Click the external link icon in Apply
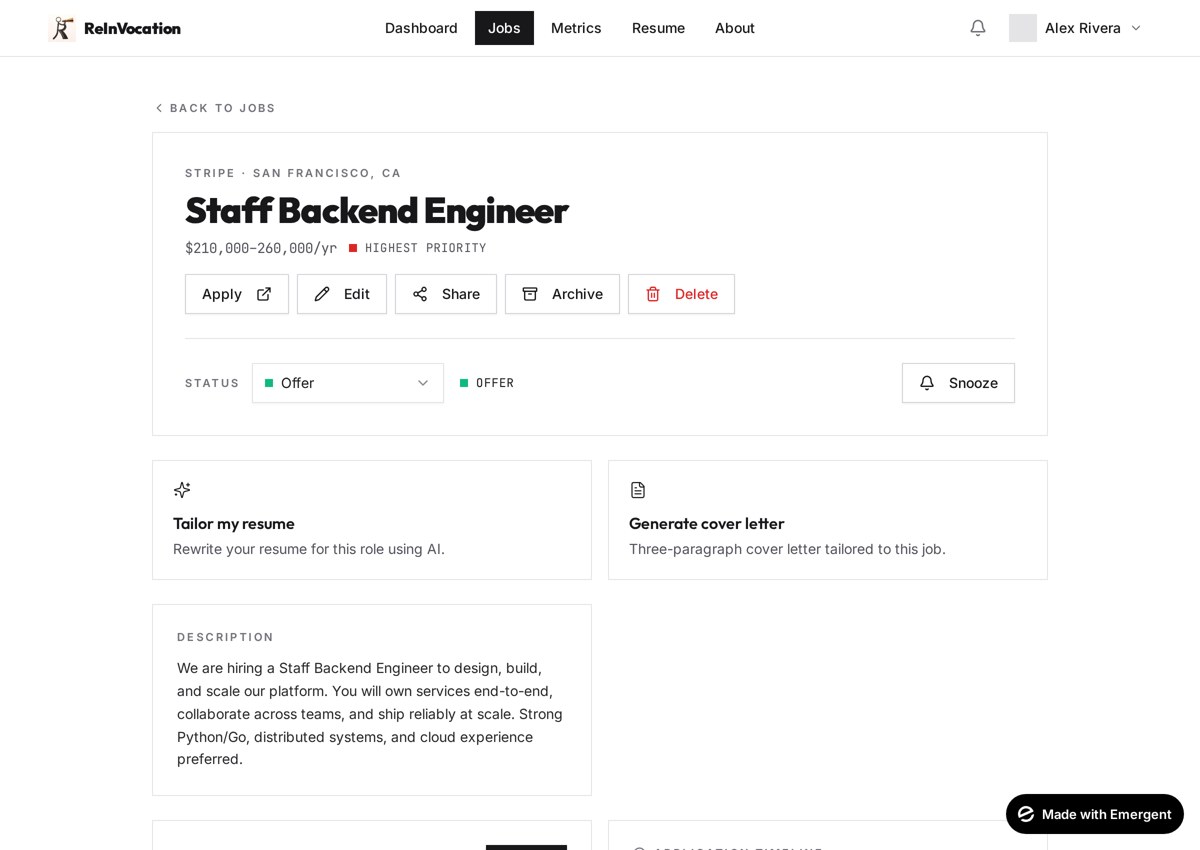1200x850 pixels. tap(264, 294)
